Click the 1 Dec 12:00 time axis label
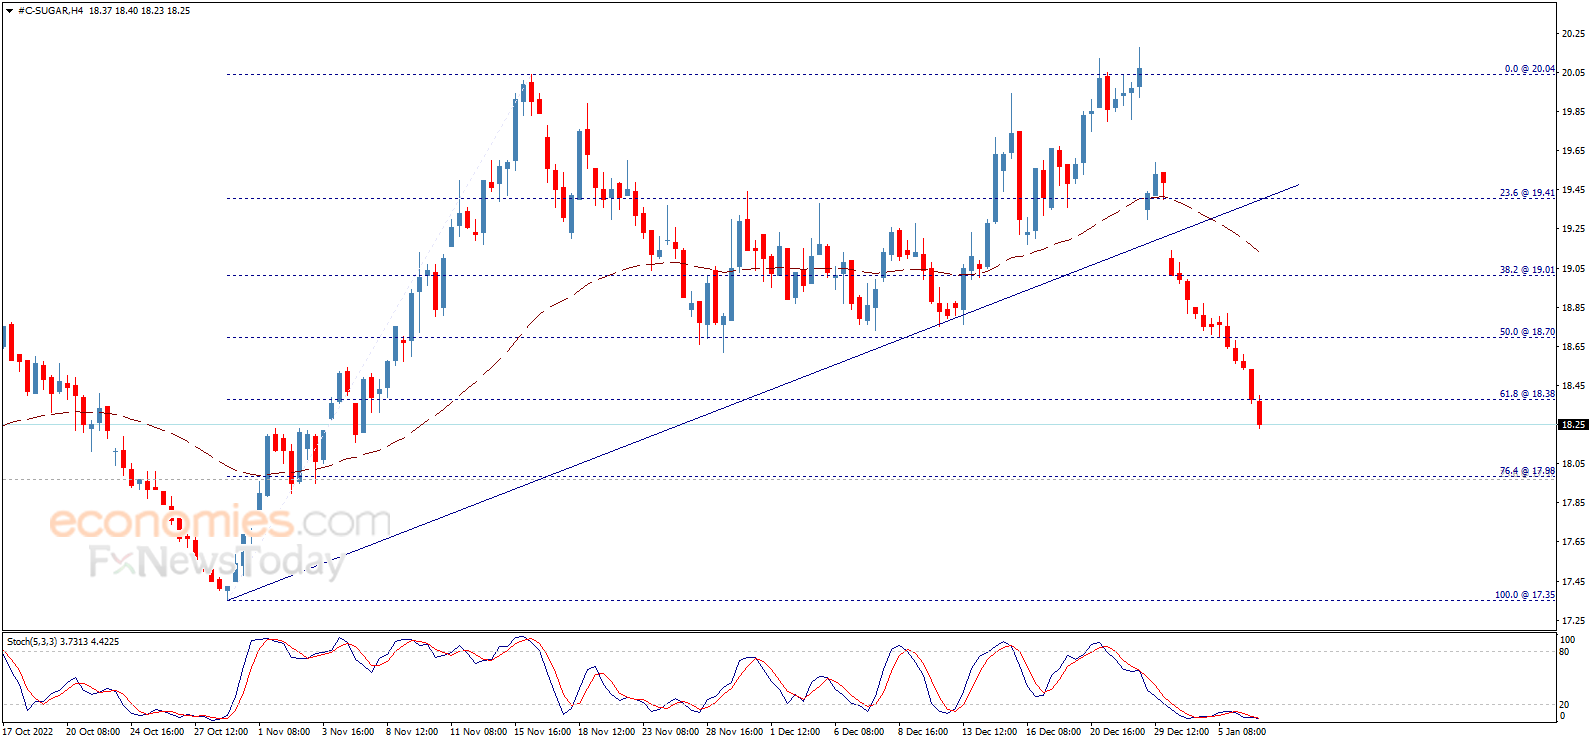The width and height of the screenshot is (1596, 743). point(795,732)
